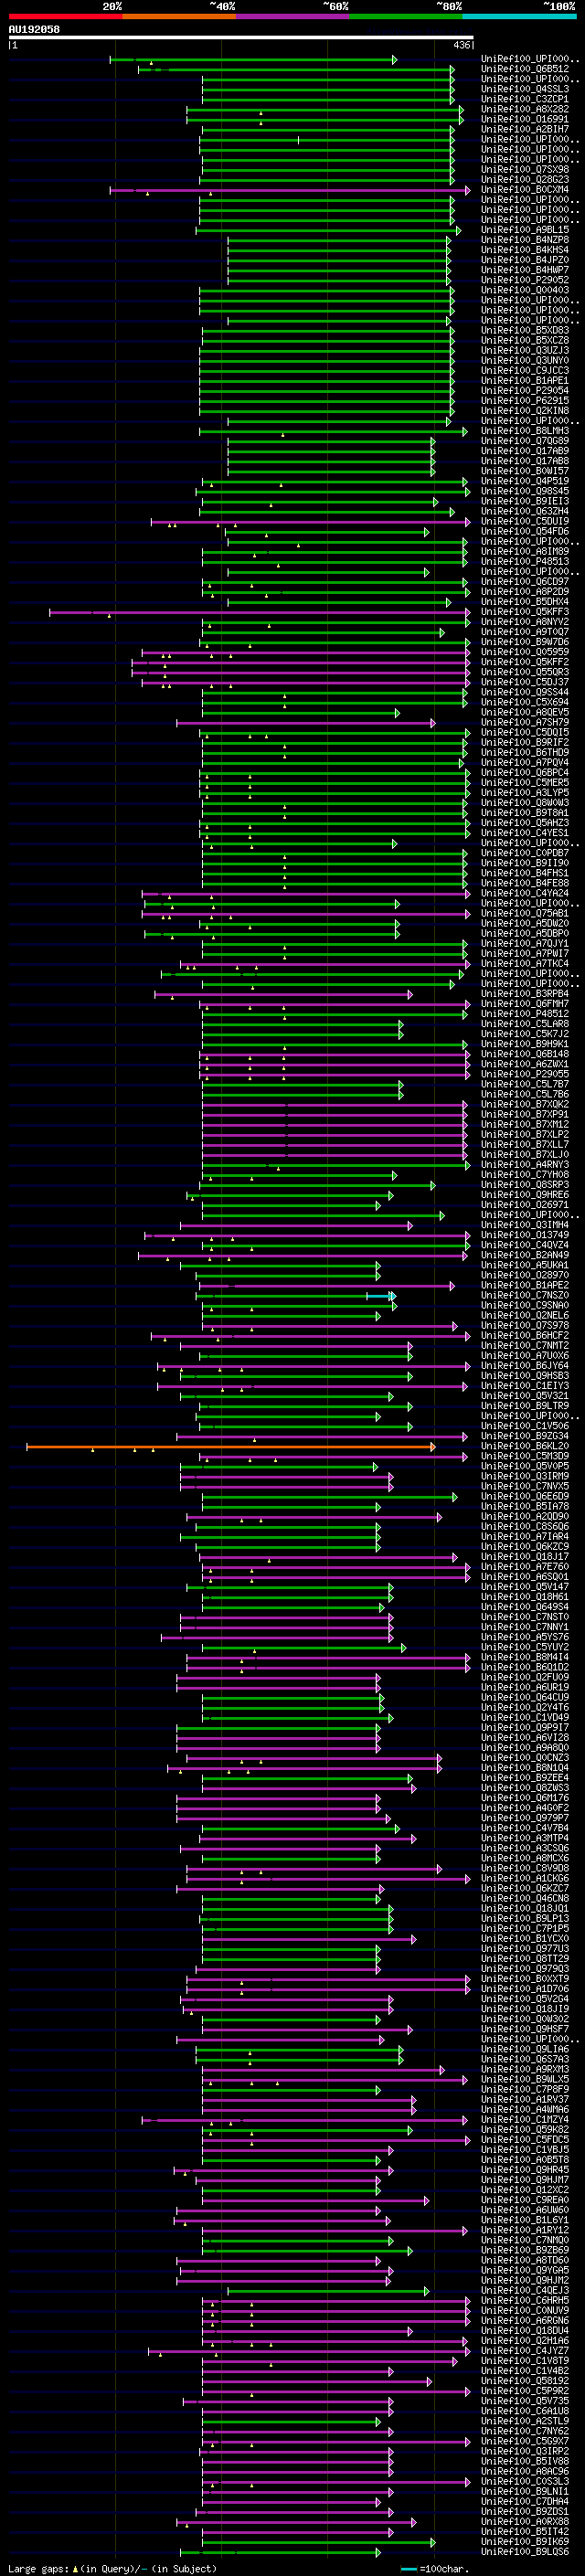Screen dimensions: 585x2576
Task: Click the purple alignment bar for UniRef100_B0CXM4
Action: (289, 190)
